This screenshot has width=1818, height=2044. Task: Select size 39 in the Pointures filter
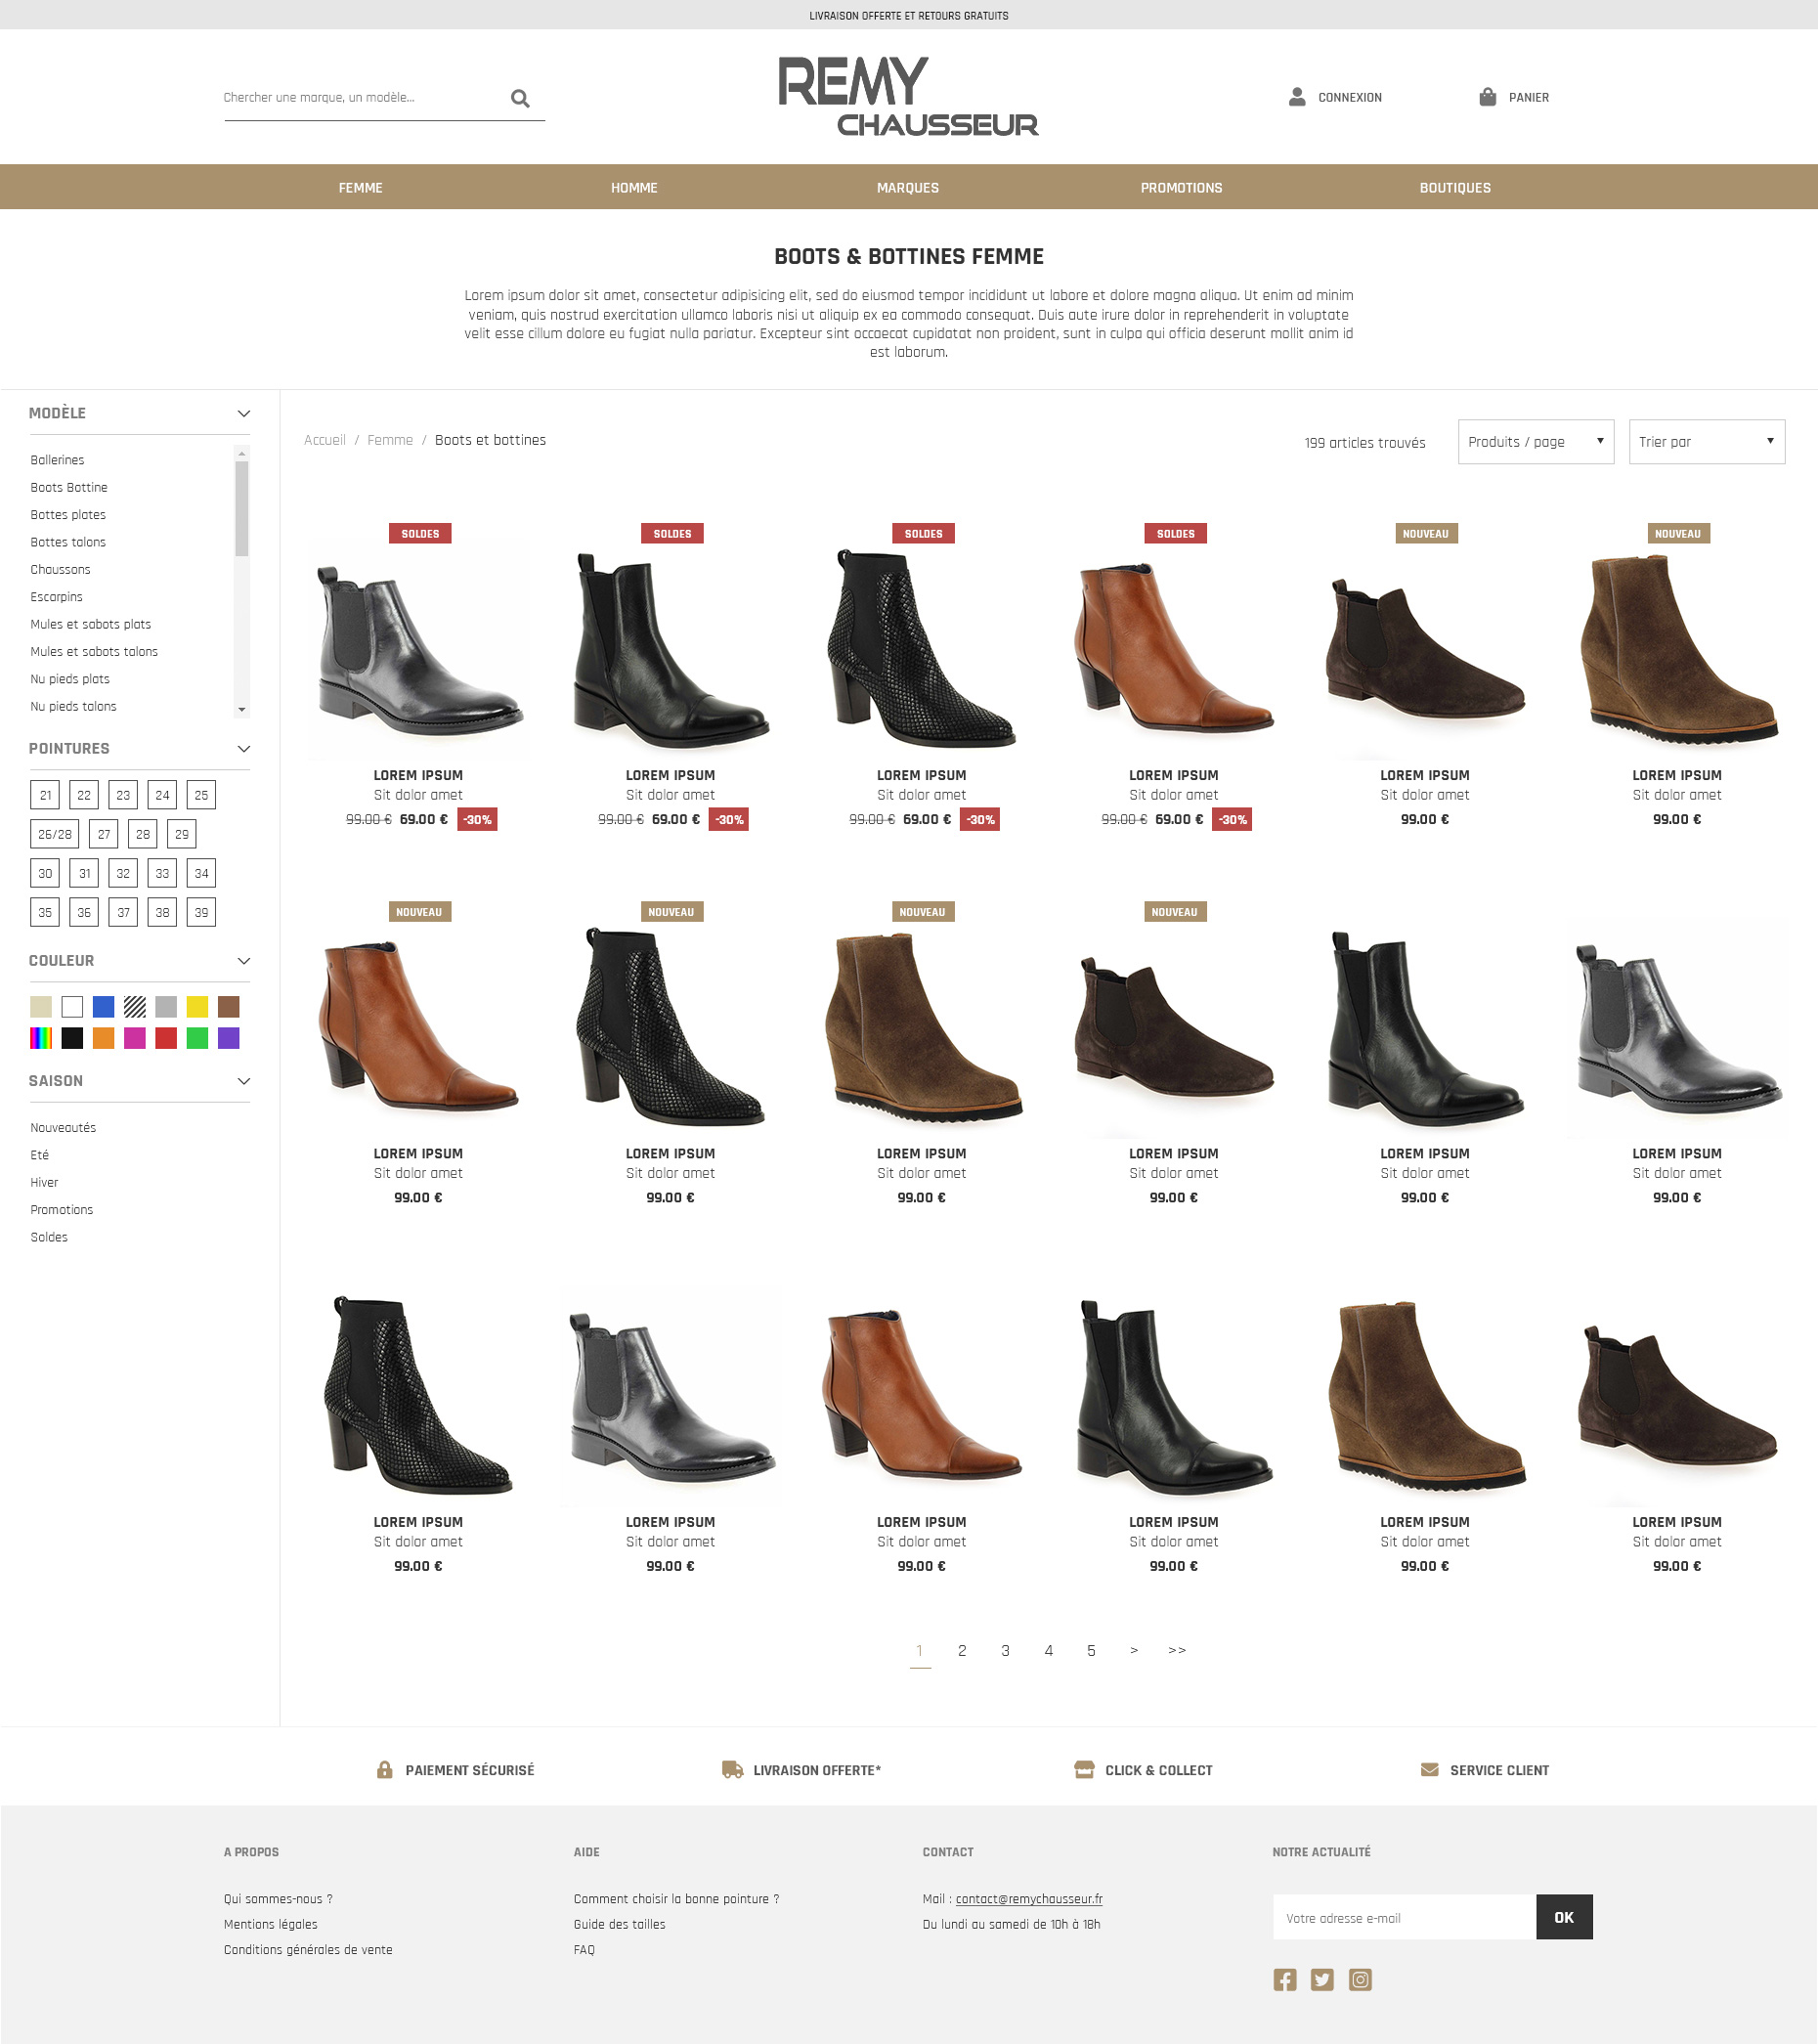[200, 911]
